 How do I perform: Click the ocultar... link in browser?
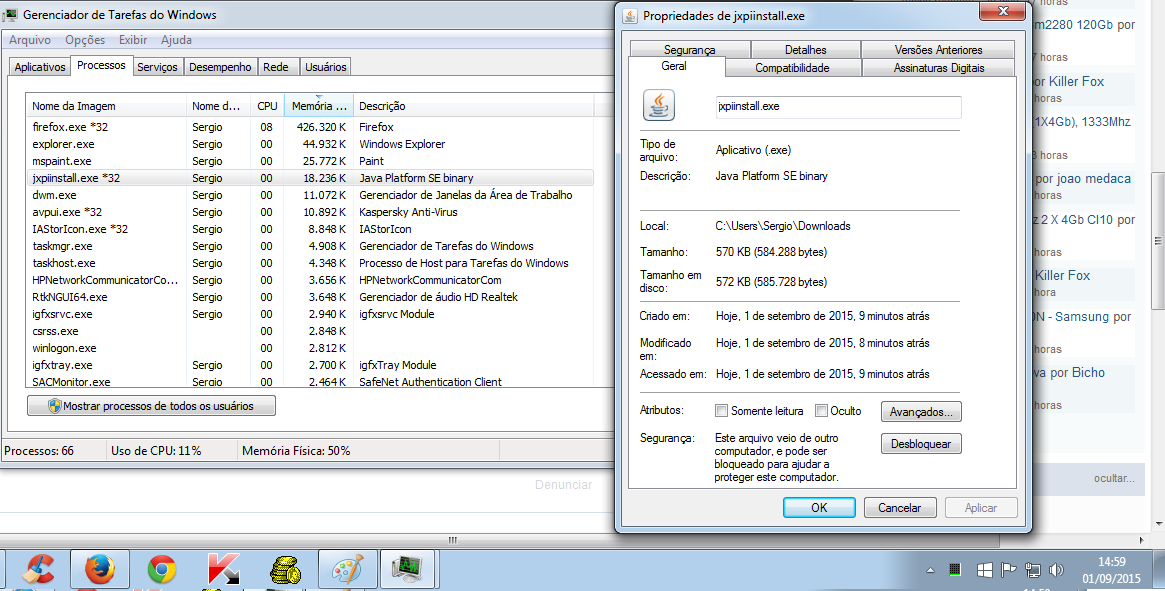(x=1114, y=478)
